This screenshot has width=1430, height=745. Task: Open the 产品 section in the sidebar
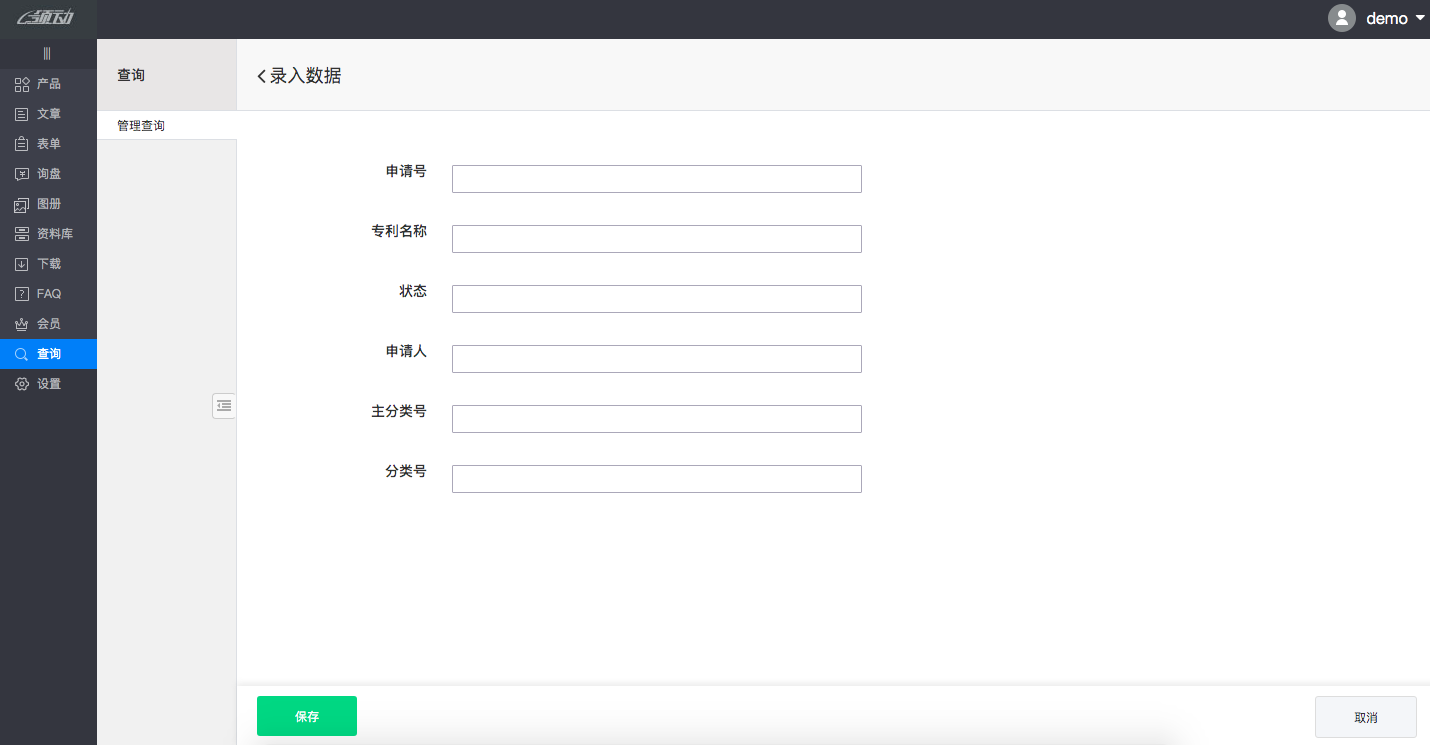48,84
